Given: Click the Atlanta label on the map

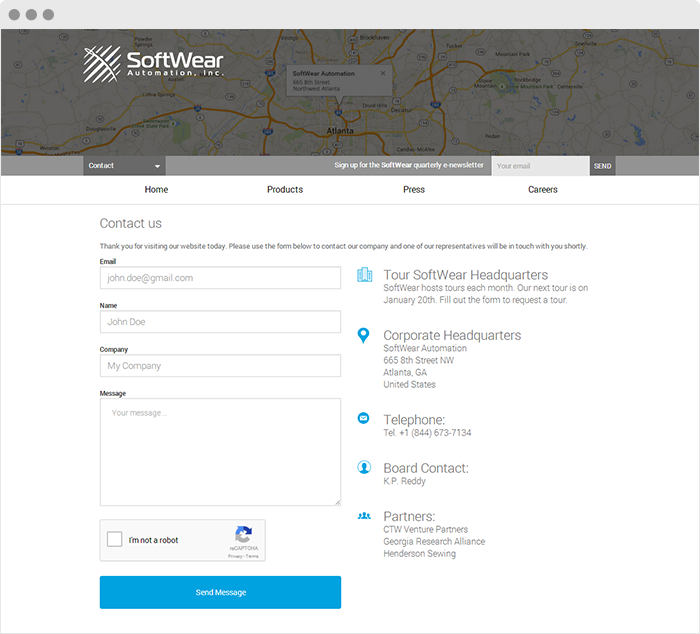Looking at the screenshot, I should tap(340, 131).
